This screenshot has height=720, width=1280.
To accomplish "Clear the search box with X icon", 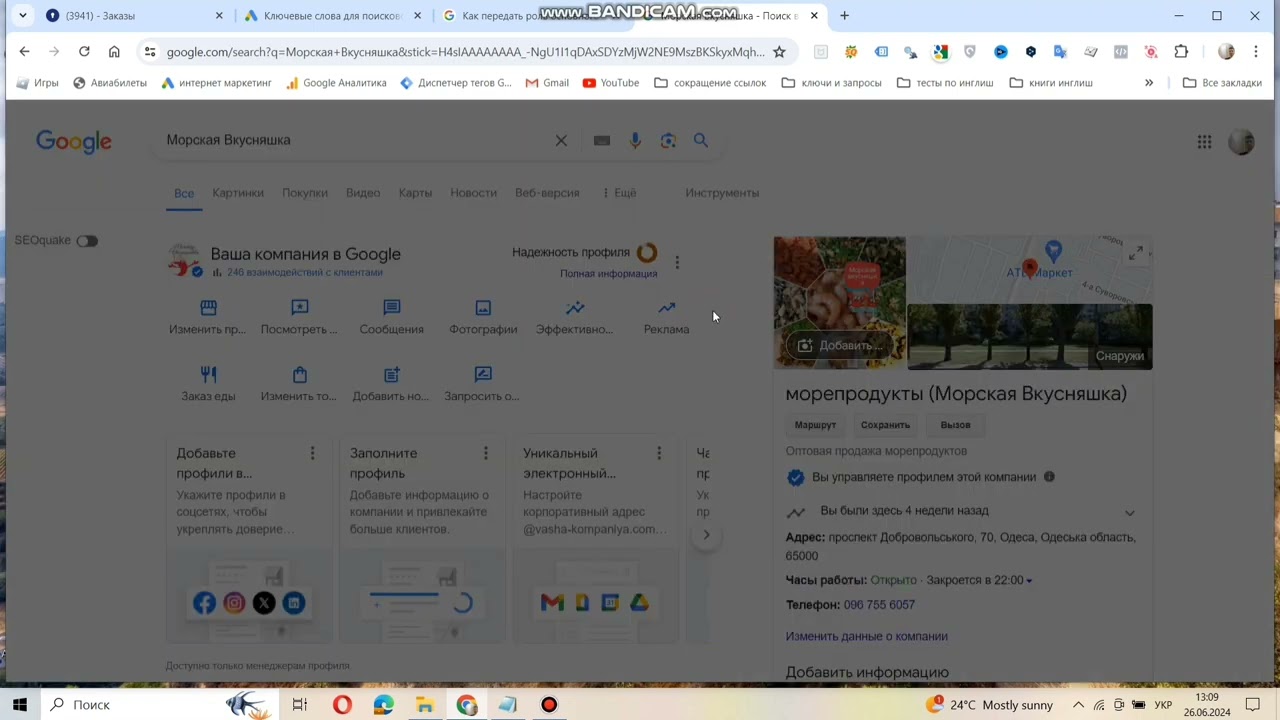I will pos(561,141).
